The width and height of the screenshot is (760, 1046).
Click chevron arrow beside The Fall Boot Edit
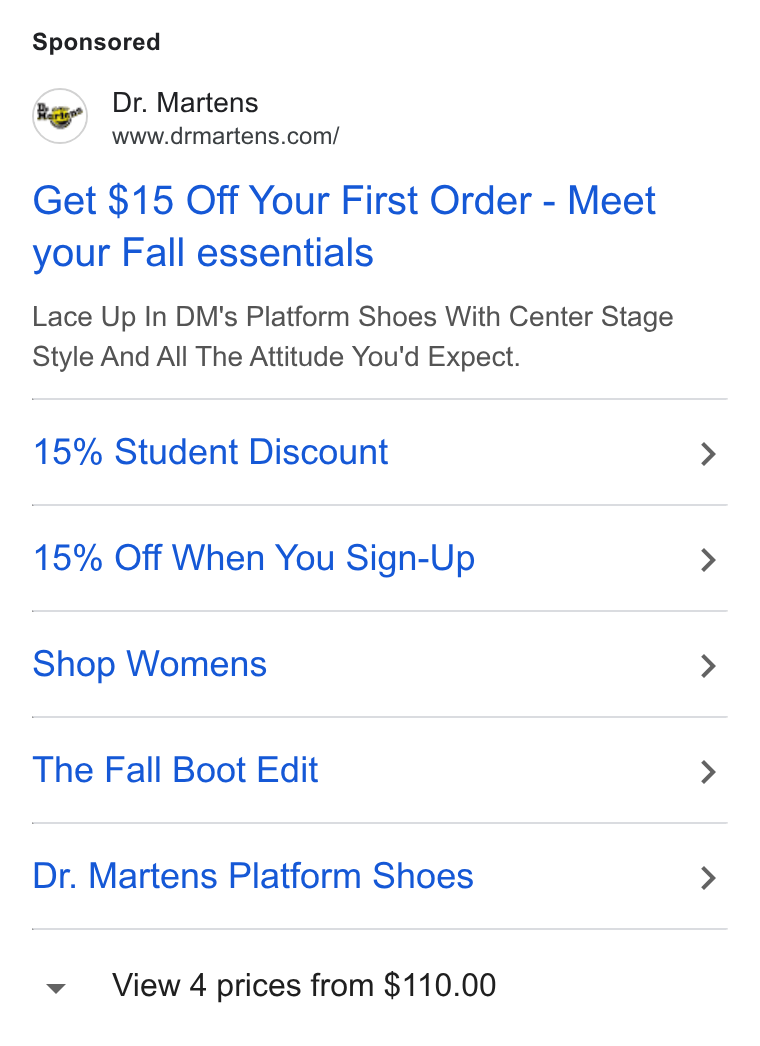[708, 772]
